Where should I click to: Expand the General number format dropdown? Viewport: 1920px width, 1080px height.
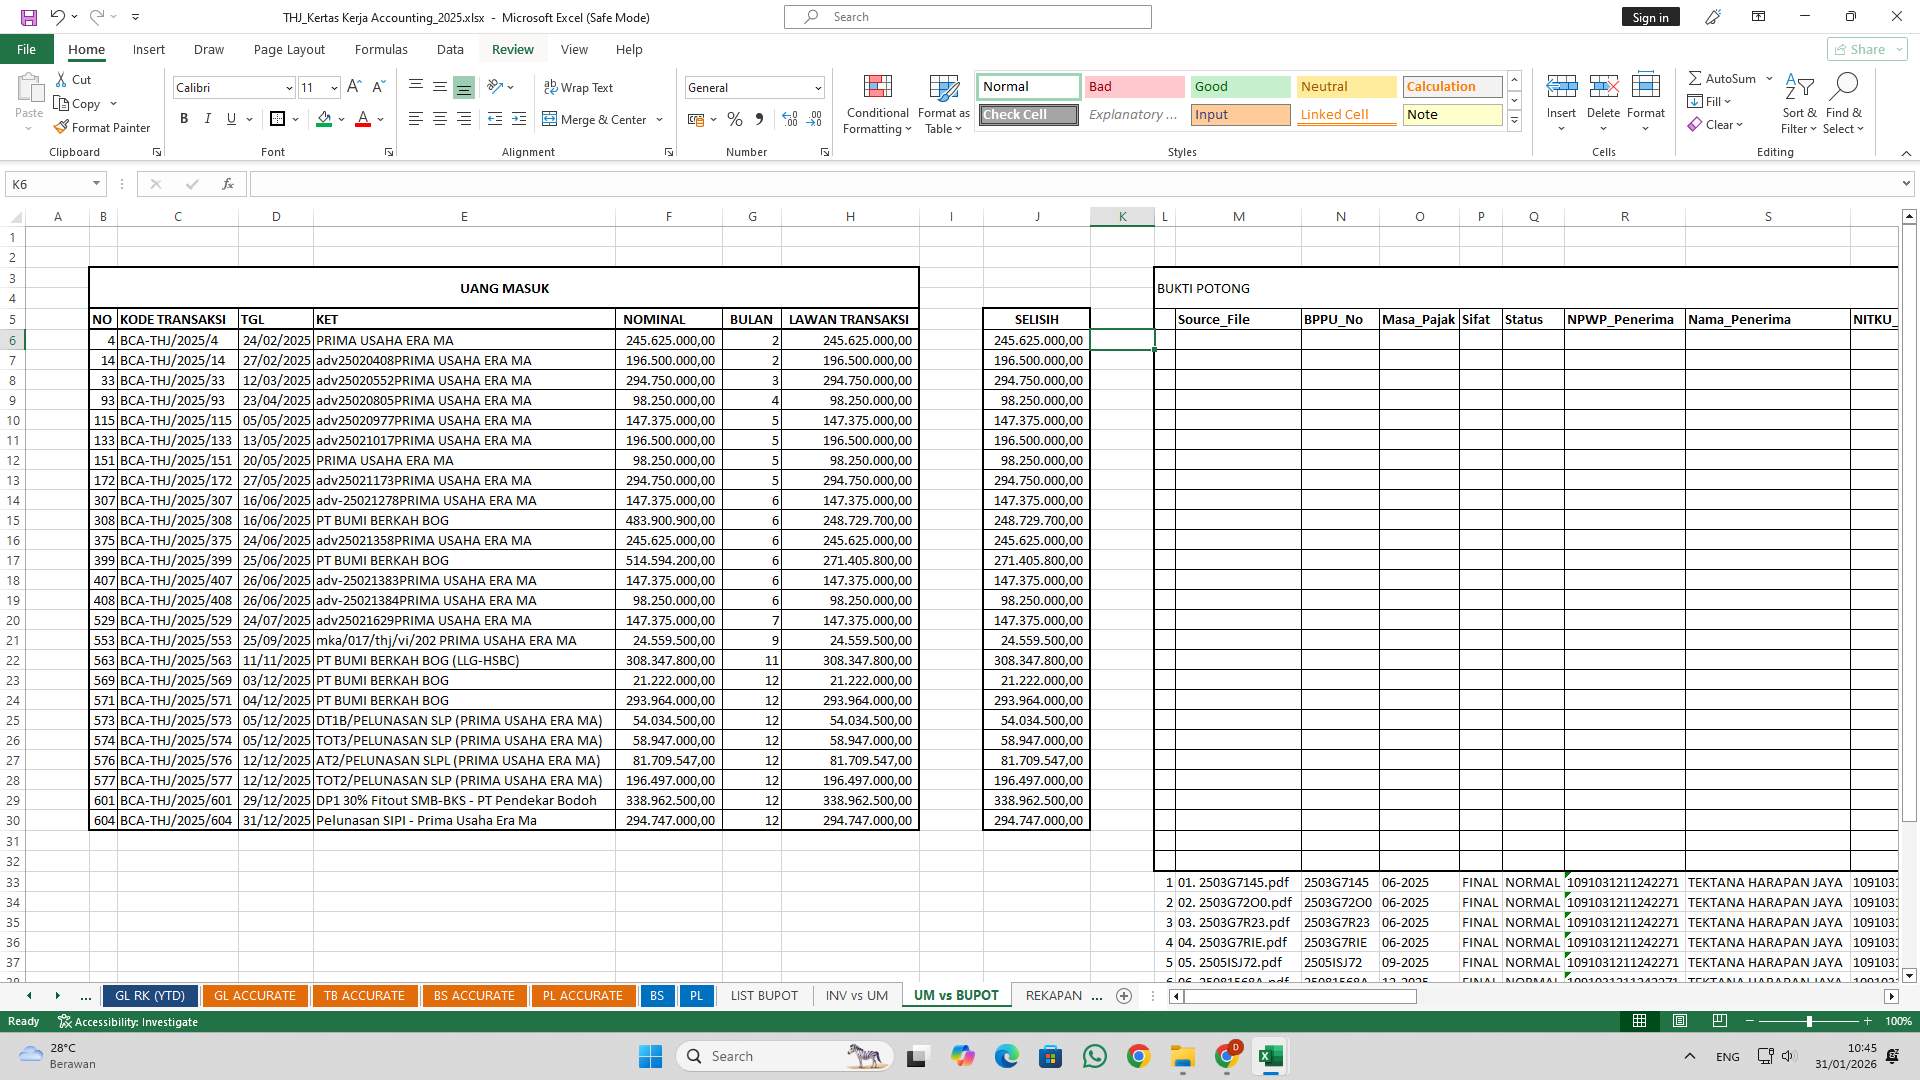pos(817,88)
